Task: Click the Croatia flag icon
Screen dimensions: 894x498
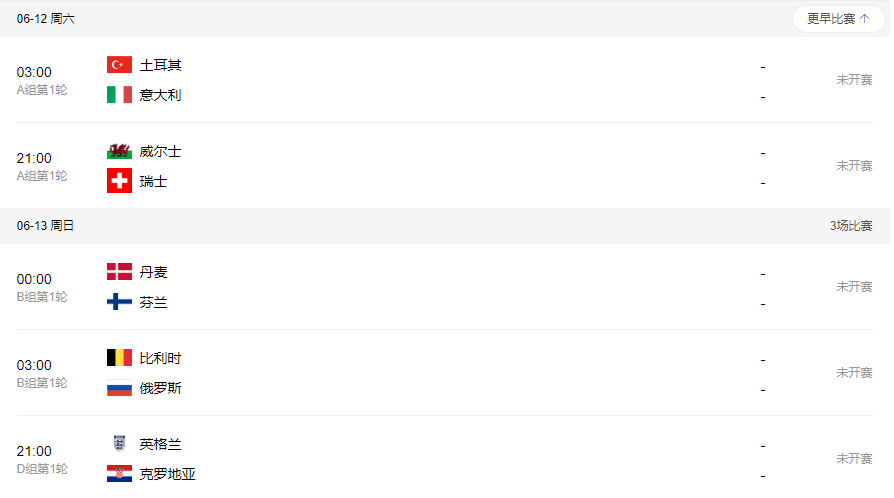Action: click(x=119, y=473)
